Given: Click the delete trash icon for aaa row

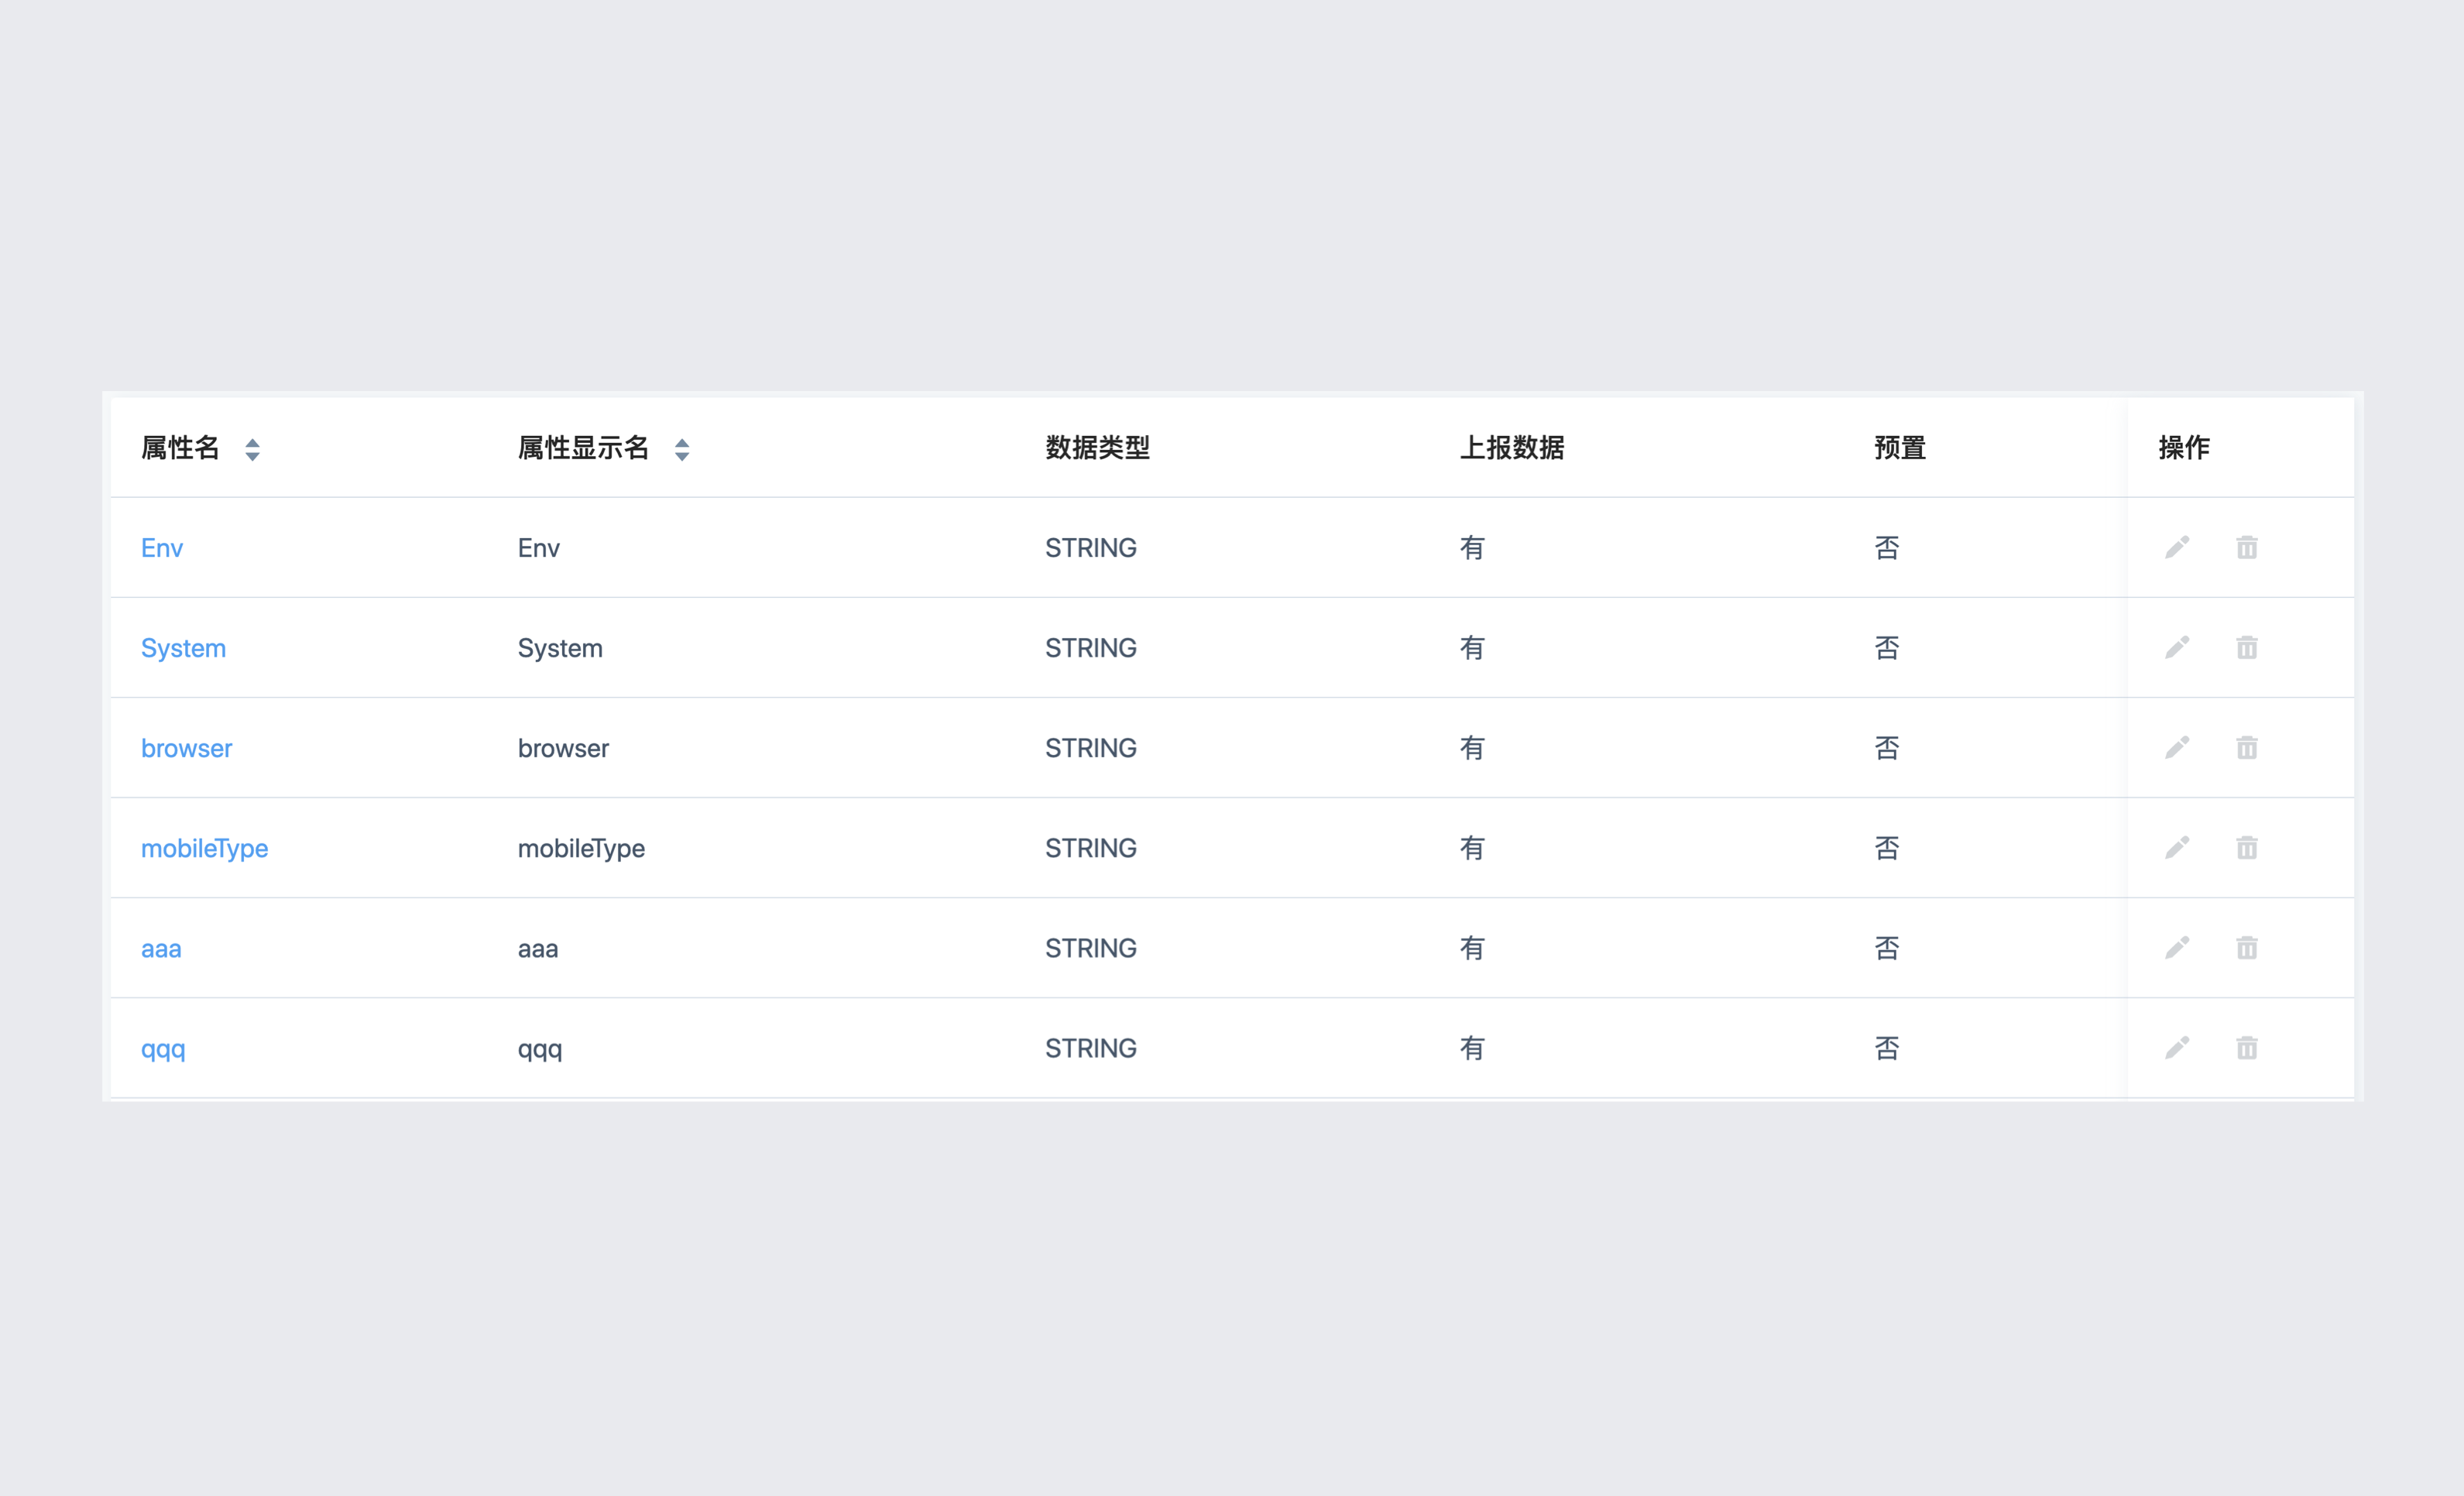Looking at the screenshot, I should tap(2247, 948).
